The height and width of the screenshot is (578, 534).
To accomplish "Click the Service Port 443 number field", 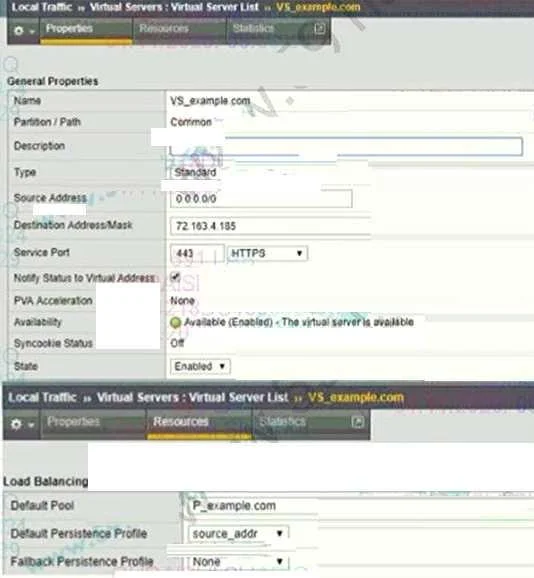I will [197, 253].
